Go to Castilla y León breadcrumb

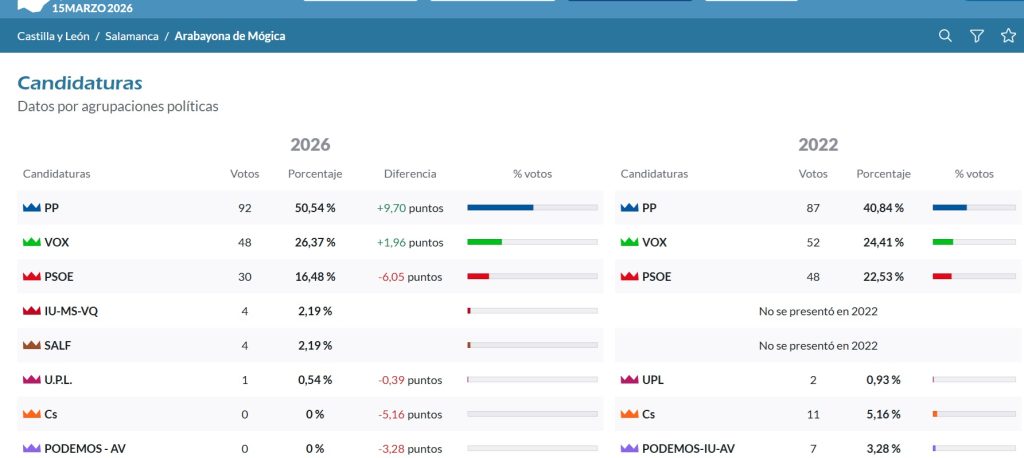(x=53, y=36)
